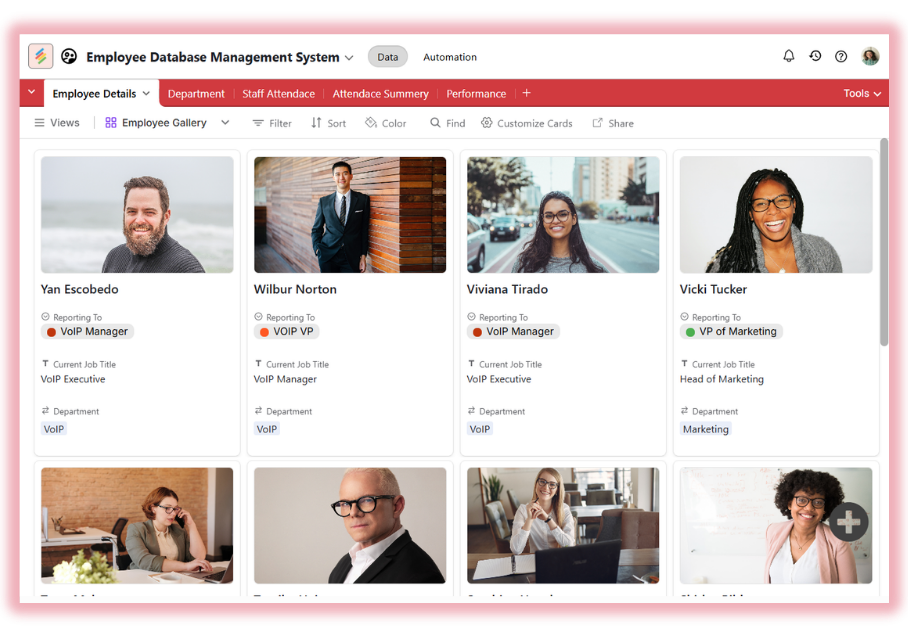Viewport: 908px width, 637px height.
Task: Click the Share button
Action: [x=612, y=123]
